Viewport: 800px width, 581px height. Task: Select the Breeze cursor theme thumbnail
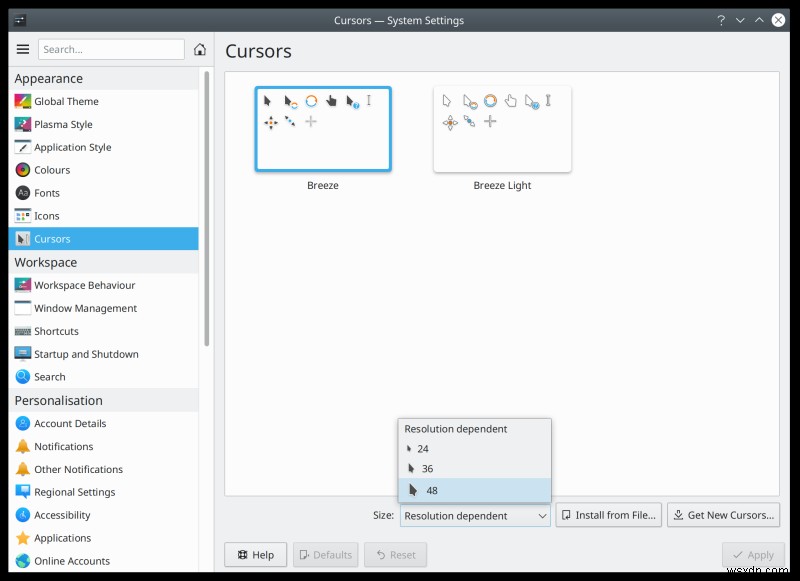pos(323,129)
